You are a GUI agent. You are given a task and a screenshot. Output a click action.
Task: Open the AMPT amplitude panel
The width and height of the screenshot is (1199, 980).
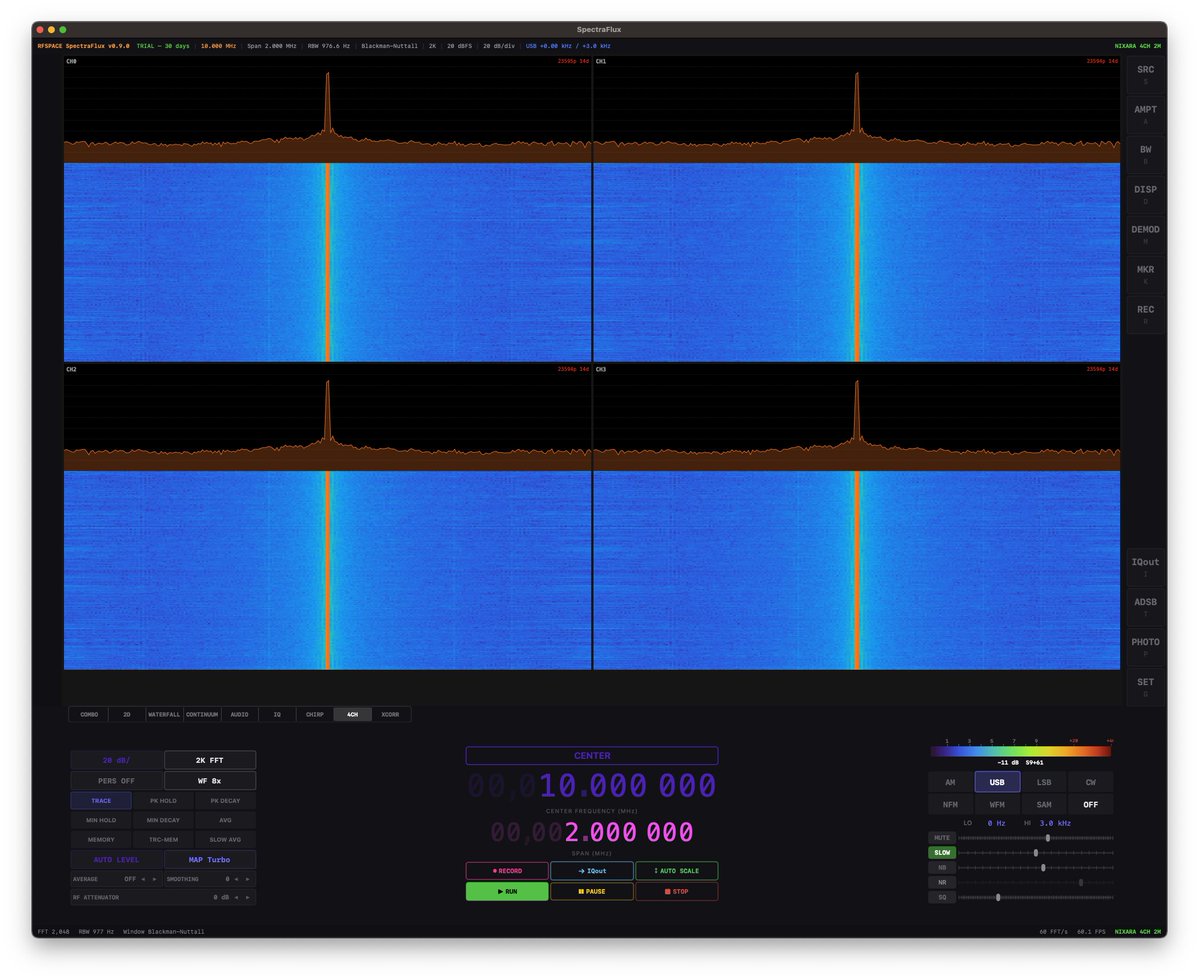coord(1145,115)
